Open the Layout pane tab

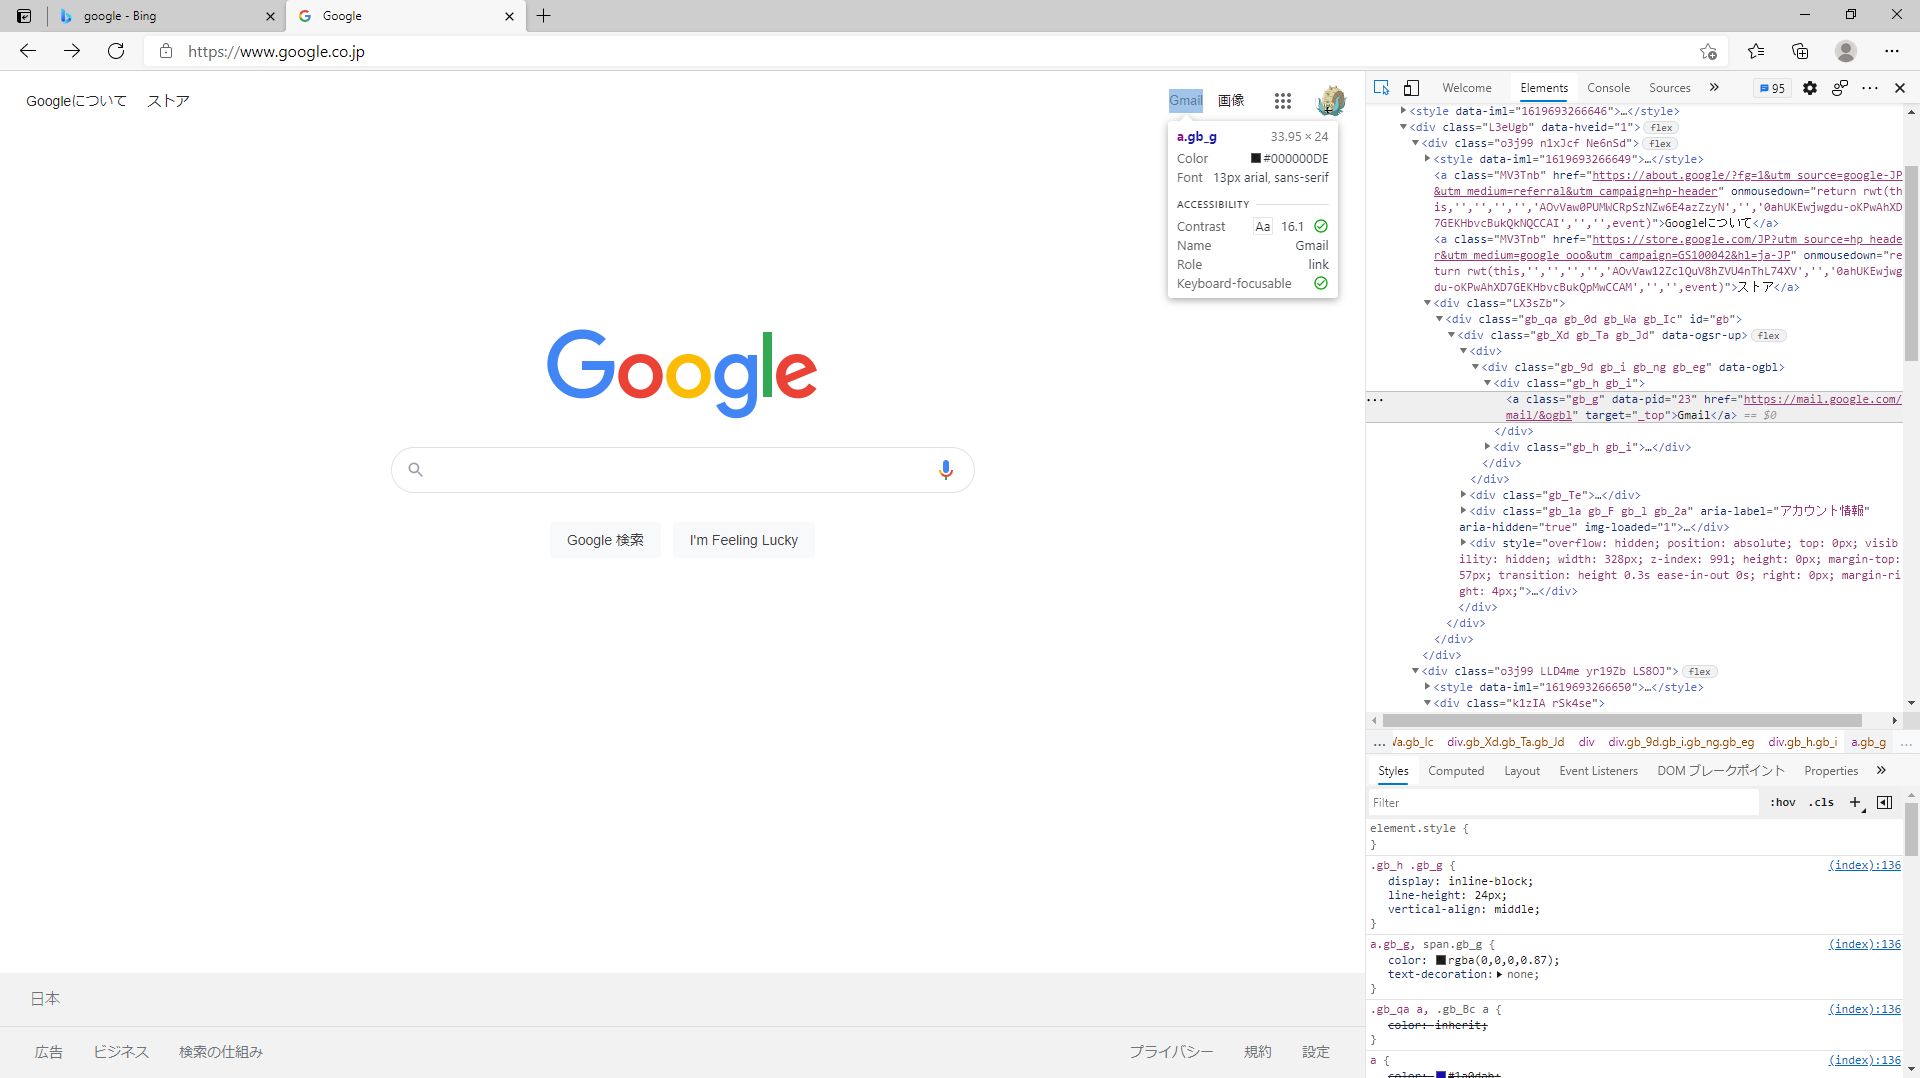pos(1522,771)
